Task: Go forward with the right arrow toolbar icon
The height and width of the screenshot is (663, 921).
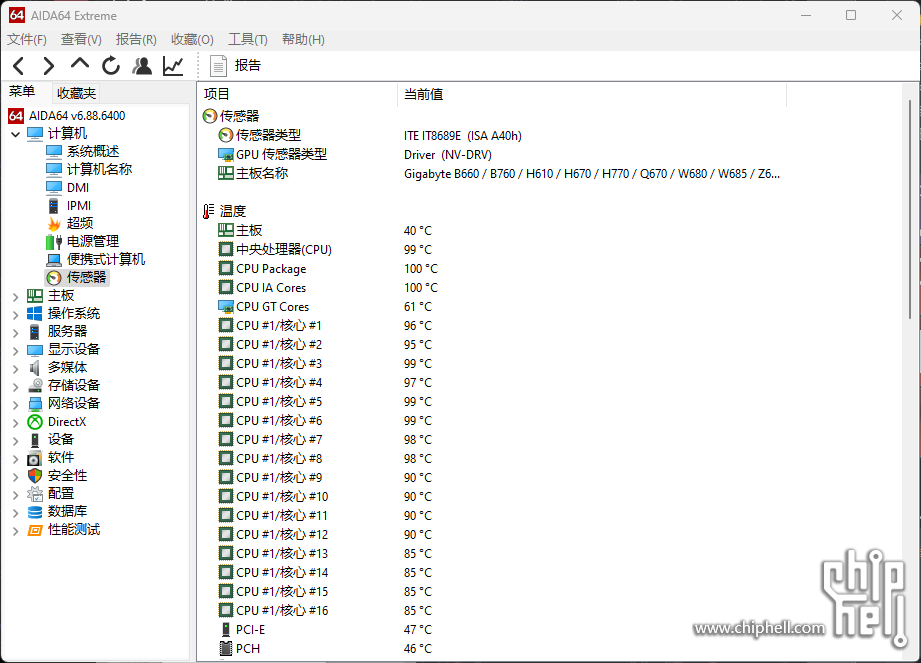Action: click(49, 66)
